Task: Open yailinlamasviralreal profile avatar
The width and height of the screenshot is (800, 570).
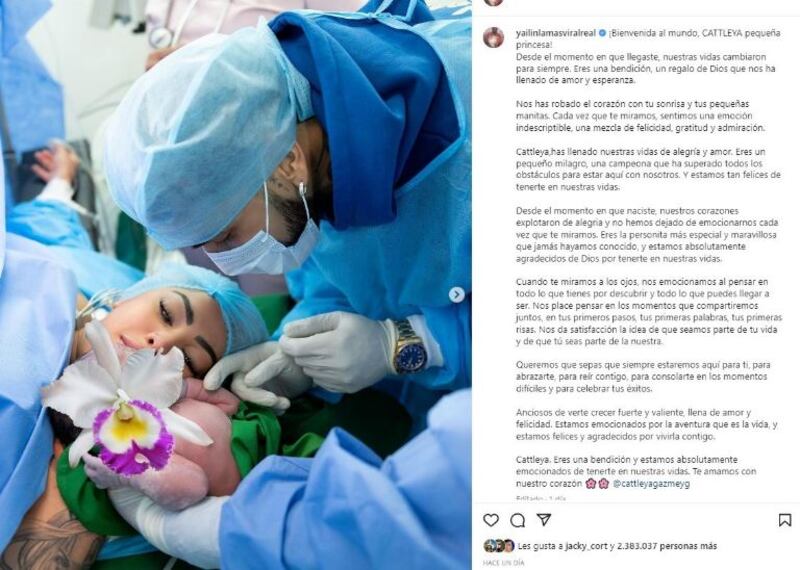Action: click(x=493, y=38)
